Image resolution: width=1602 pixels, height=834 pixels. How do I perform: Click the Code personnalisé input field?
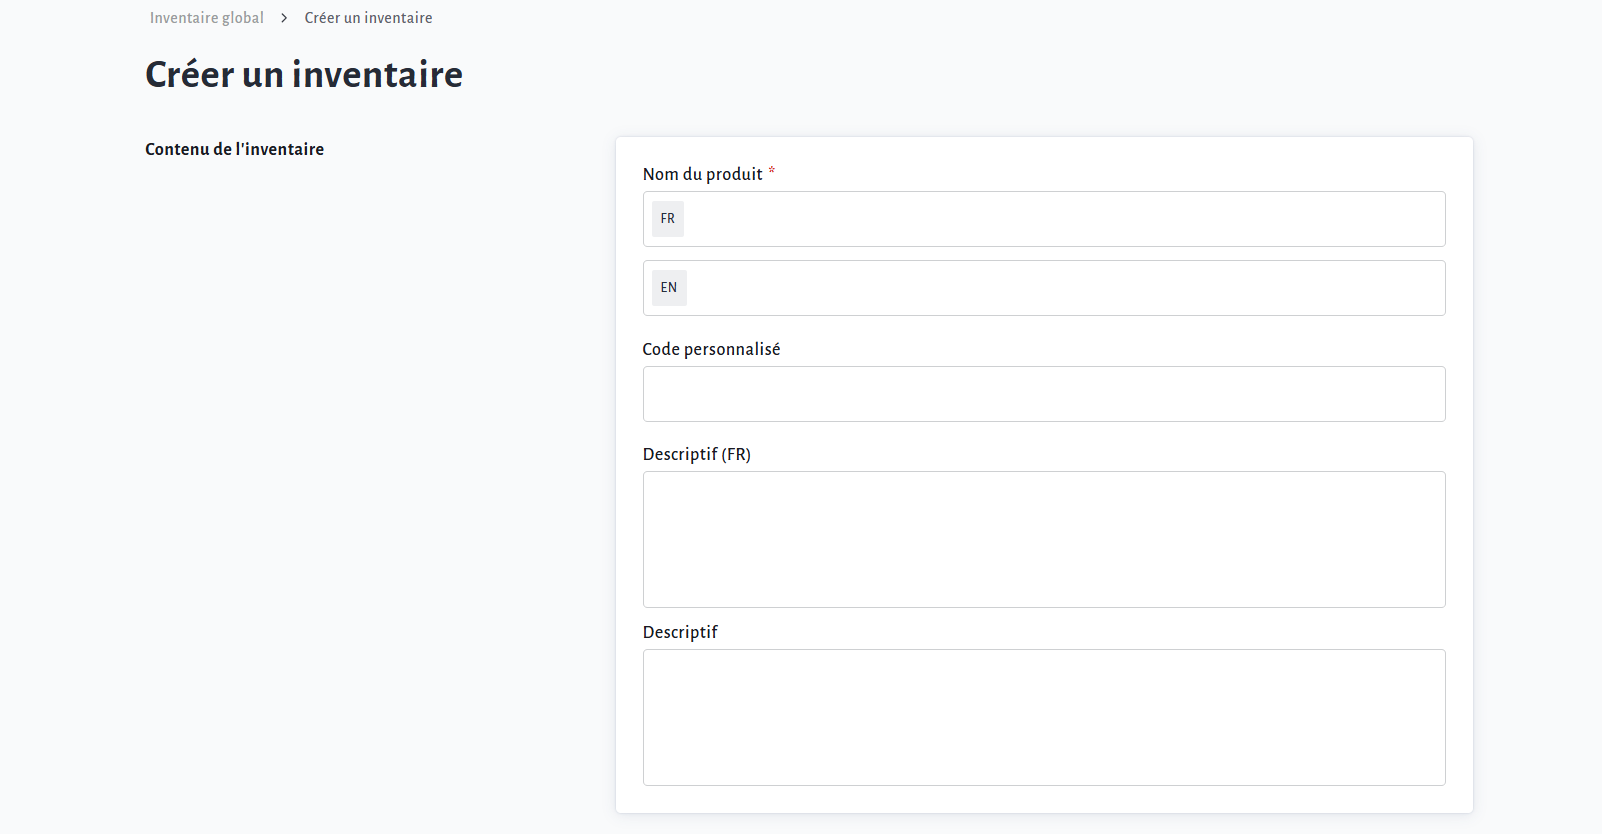tap(1044, 394)
